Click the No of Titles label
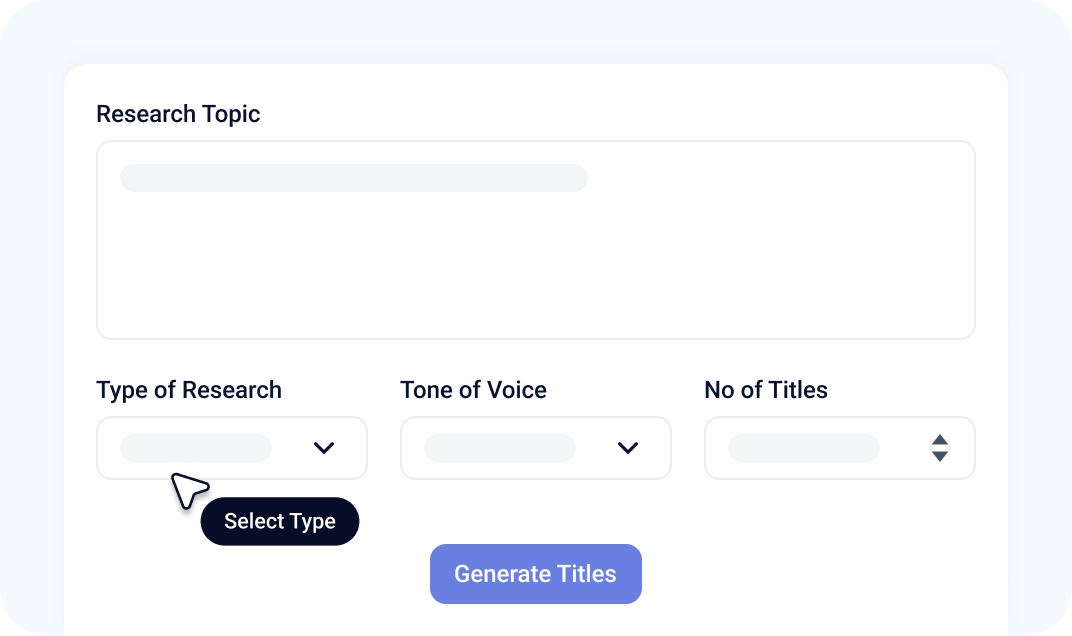This screenshot has width=1072, height=636. (766, 390)
